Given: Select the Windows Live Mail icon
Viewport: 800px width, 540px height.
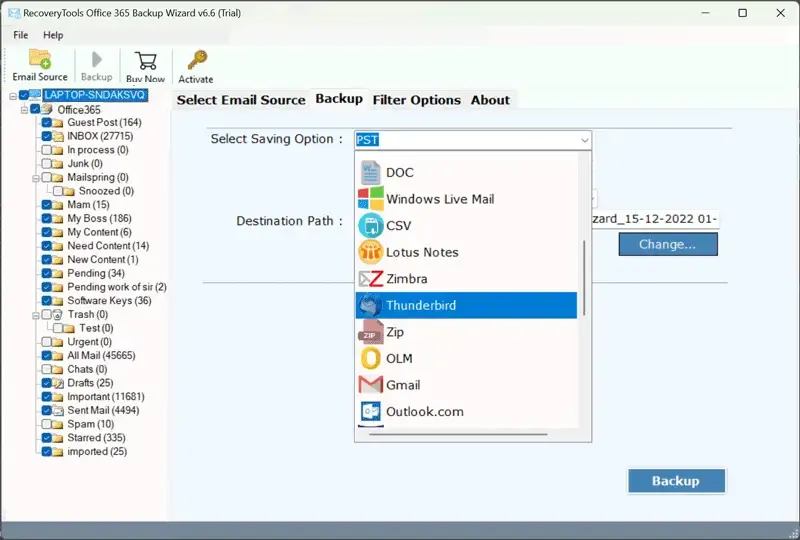Looking at the screenshot, I should click(x=371, y=199).
